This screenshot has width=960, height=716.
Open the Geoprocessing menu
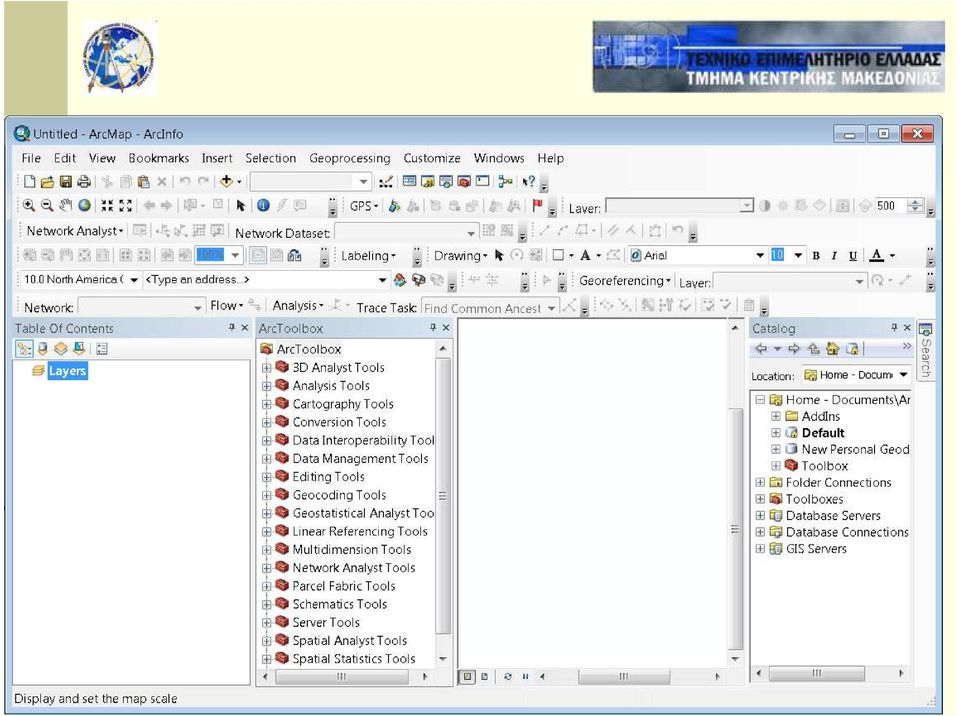coord(350,158)
